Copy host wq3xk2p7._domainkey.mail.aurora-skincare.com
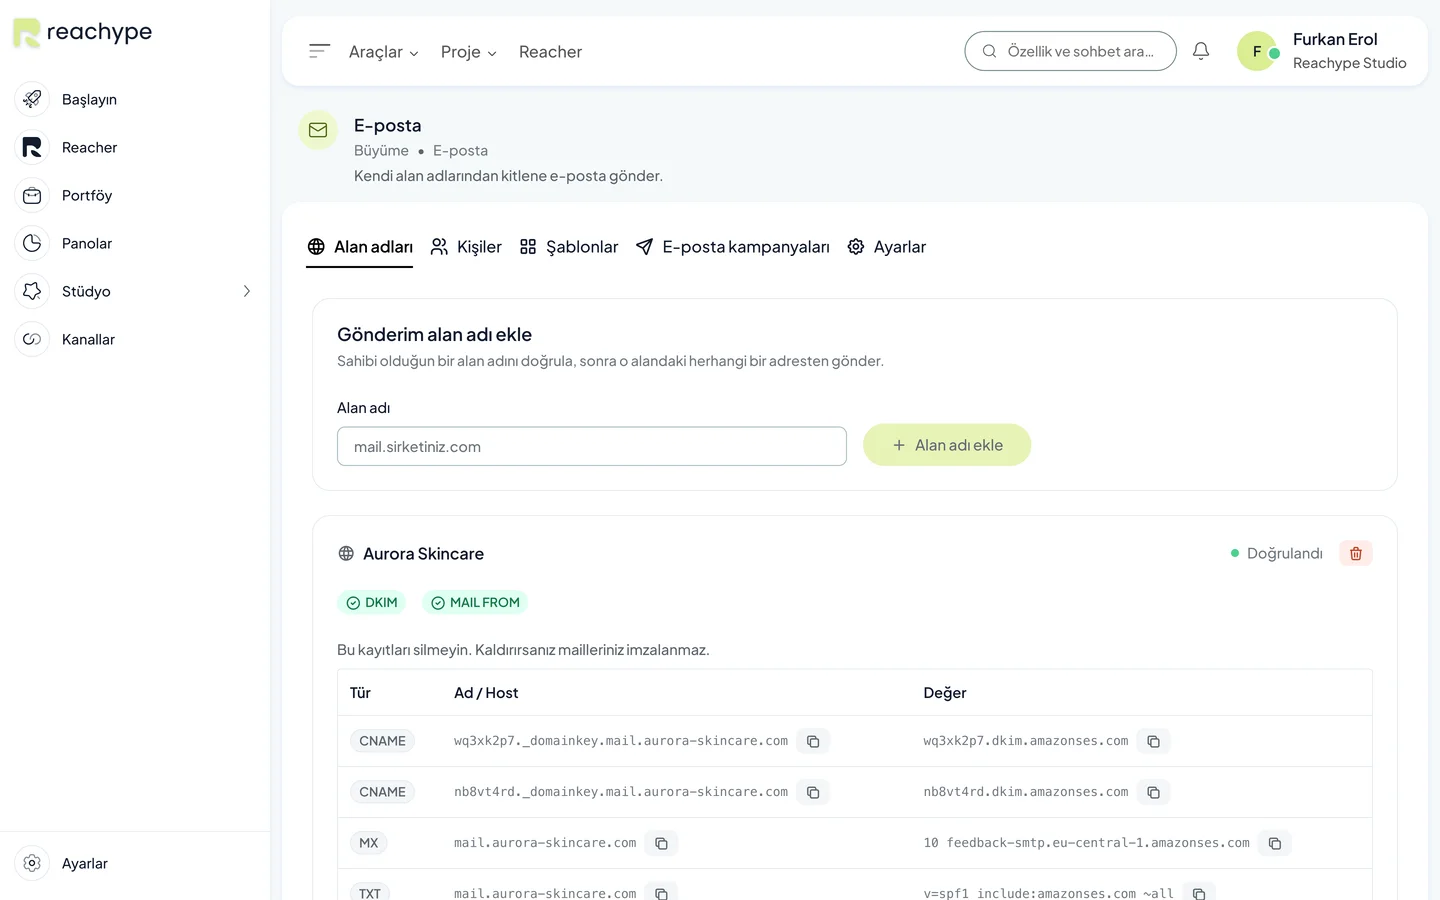Screen dimensions: 1440x900 tap(813, 741)
